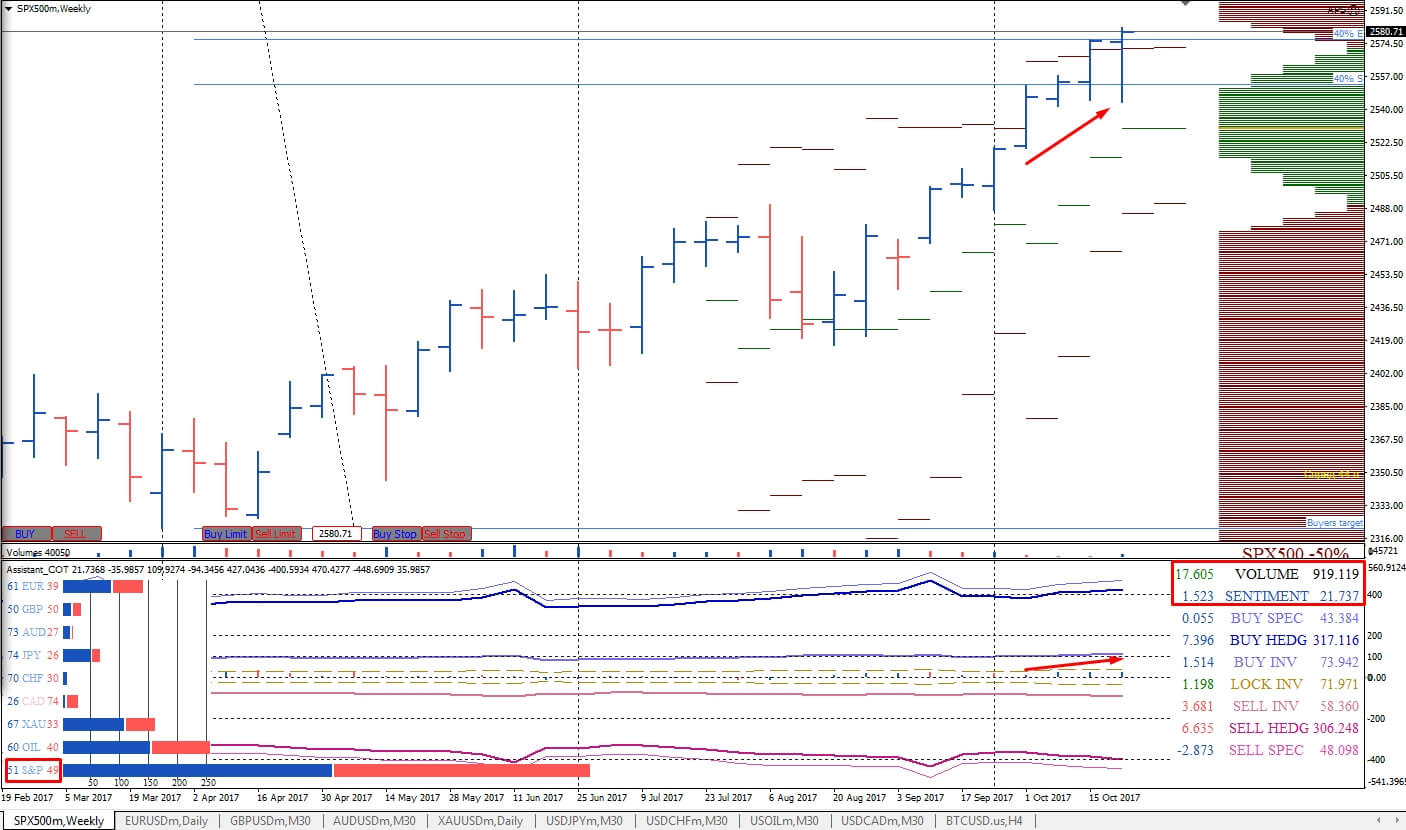Click the Buyers target label
This screenshot has width=1406, height=830.
tap(1334, 523)
